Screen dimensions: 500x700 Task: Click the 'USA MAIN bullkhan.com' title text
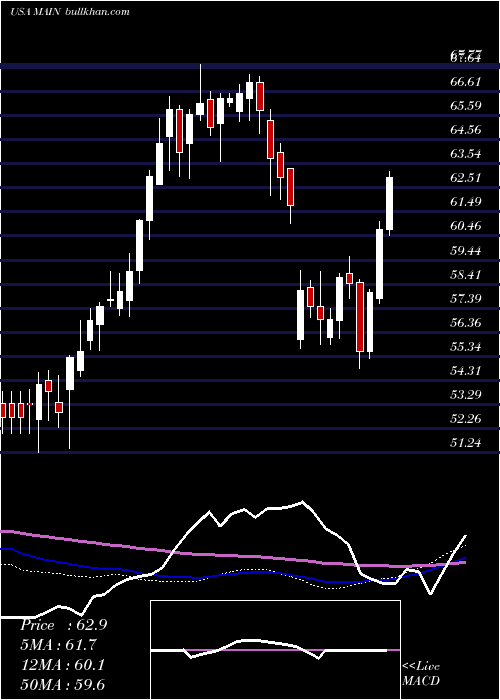tap(70, 11)
